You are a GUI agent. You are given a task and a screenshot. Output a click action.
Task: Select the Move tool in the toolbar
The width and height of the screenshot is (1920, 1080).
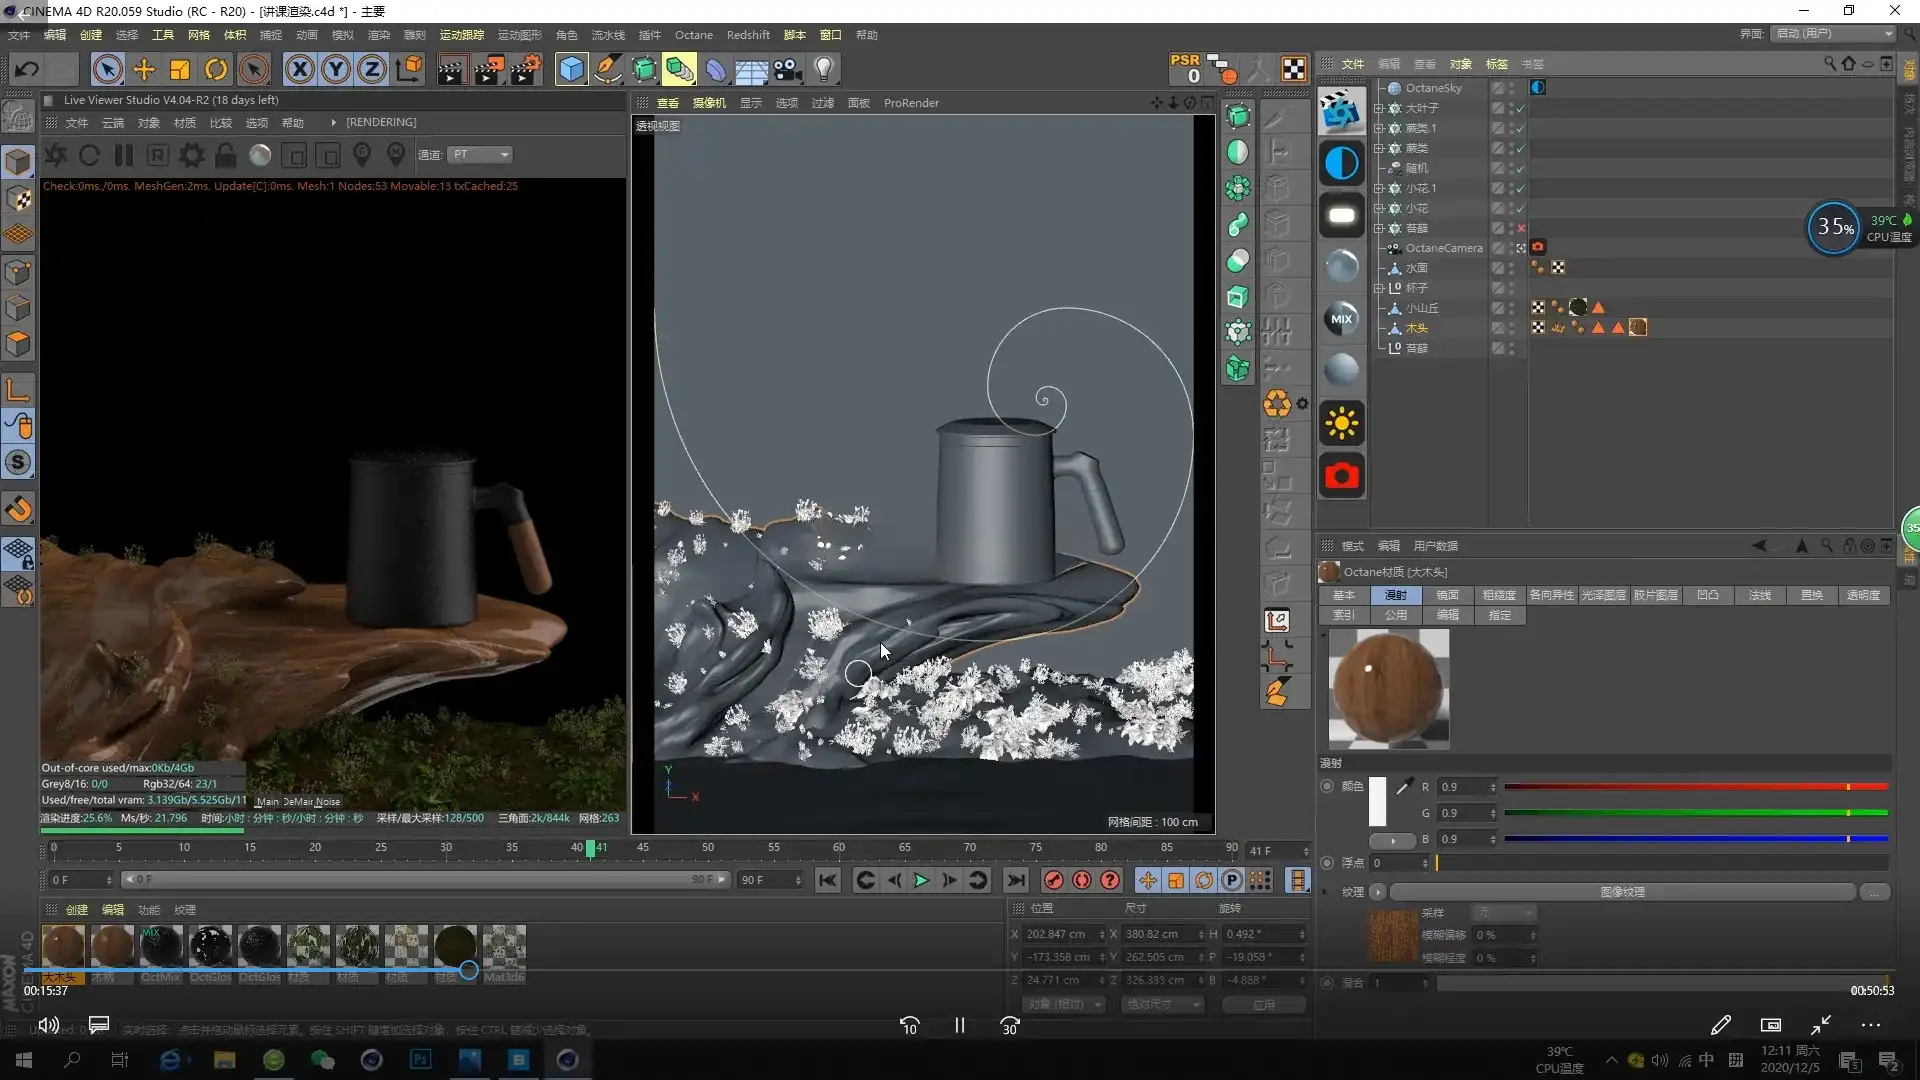[143, 69]
